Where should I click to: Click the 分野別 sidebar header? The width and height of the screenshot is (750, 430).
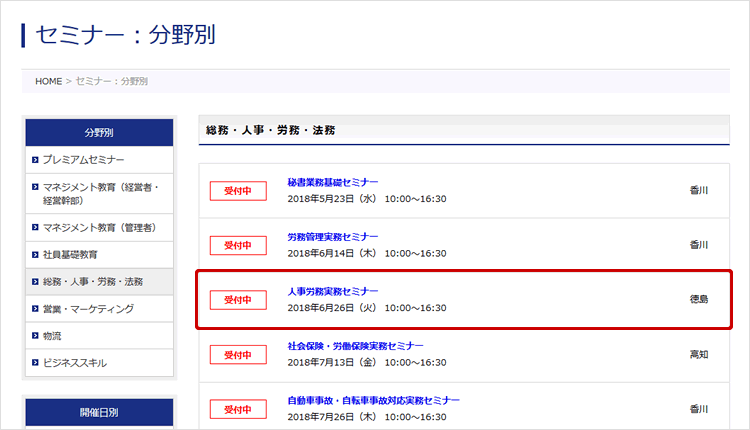coord(99,132)
